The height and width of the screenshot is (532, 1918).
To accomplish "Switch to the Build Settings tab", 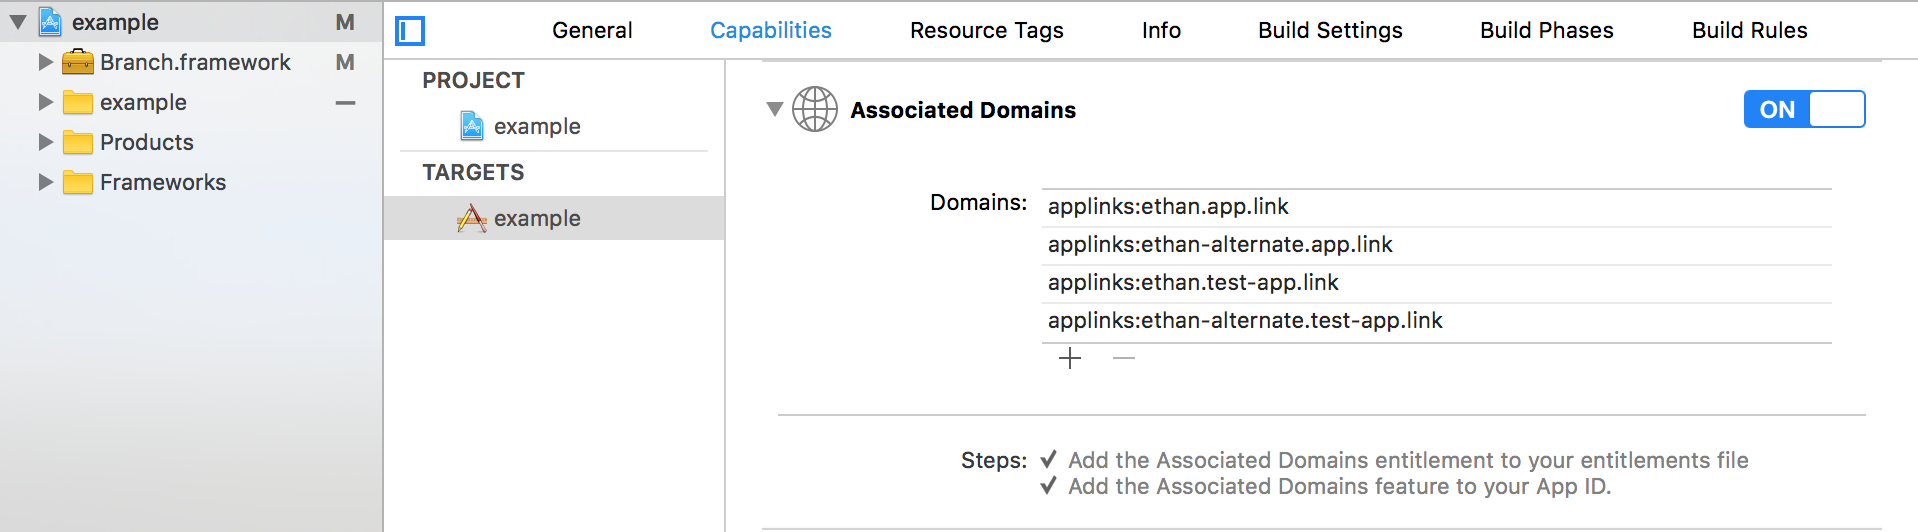I will pyautogui.click(x=1330, y=30).
